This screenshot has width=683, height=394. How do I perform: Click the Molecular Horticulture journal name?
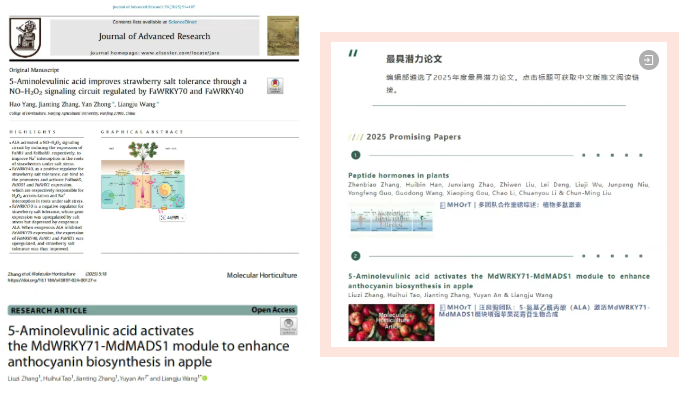[x=262, y=275]
